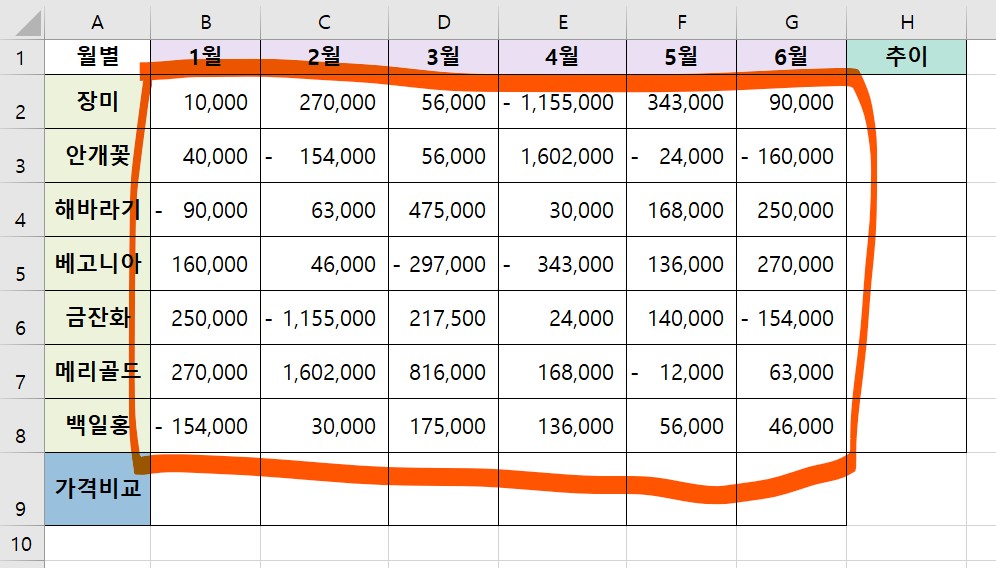Click the 10,000 cell for 장미
Image resolution: width=996 pixels, height=568 pixels.
206,102
